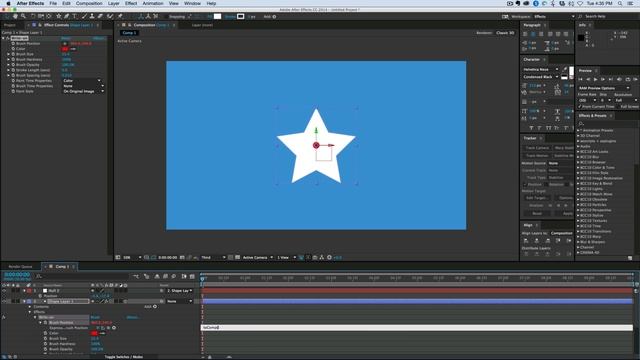The width and height of the screenshot is (640, 360).
Task: Select the Clone Stamp tool
Action: click(x=92, y=16)
